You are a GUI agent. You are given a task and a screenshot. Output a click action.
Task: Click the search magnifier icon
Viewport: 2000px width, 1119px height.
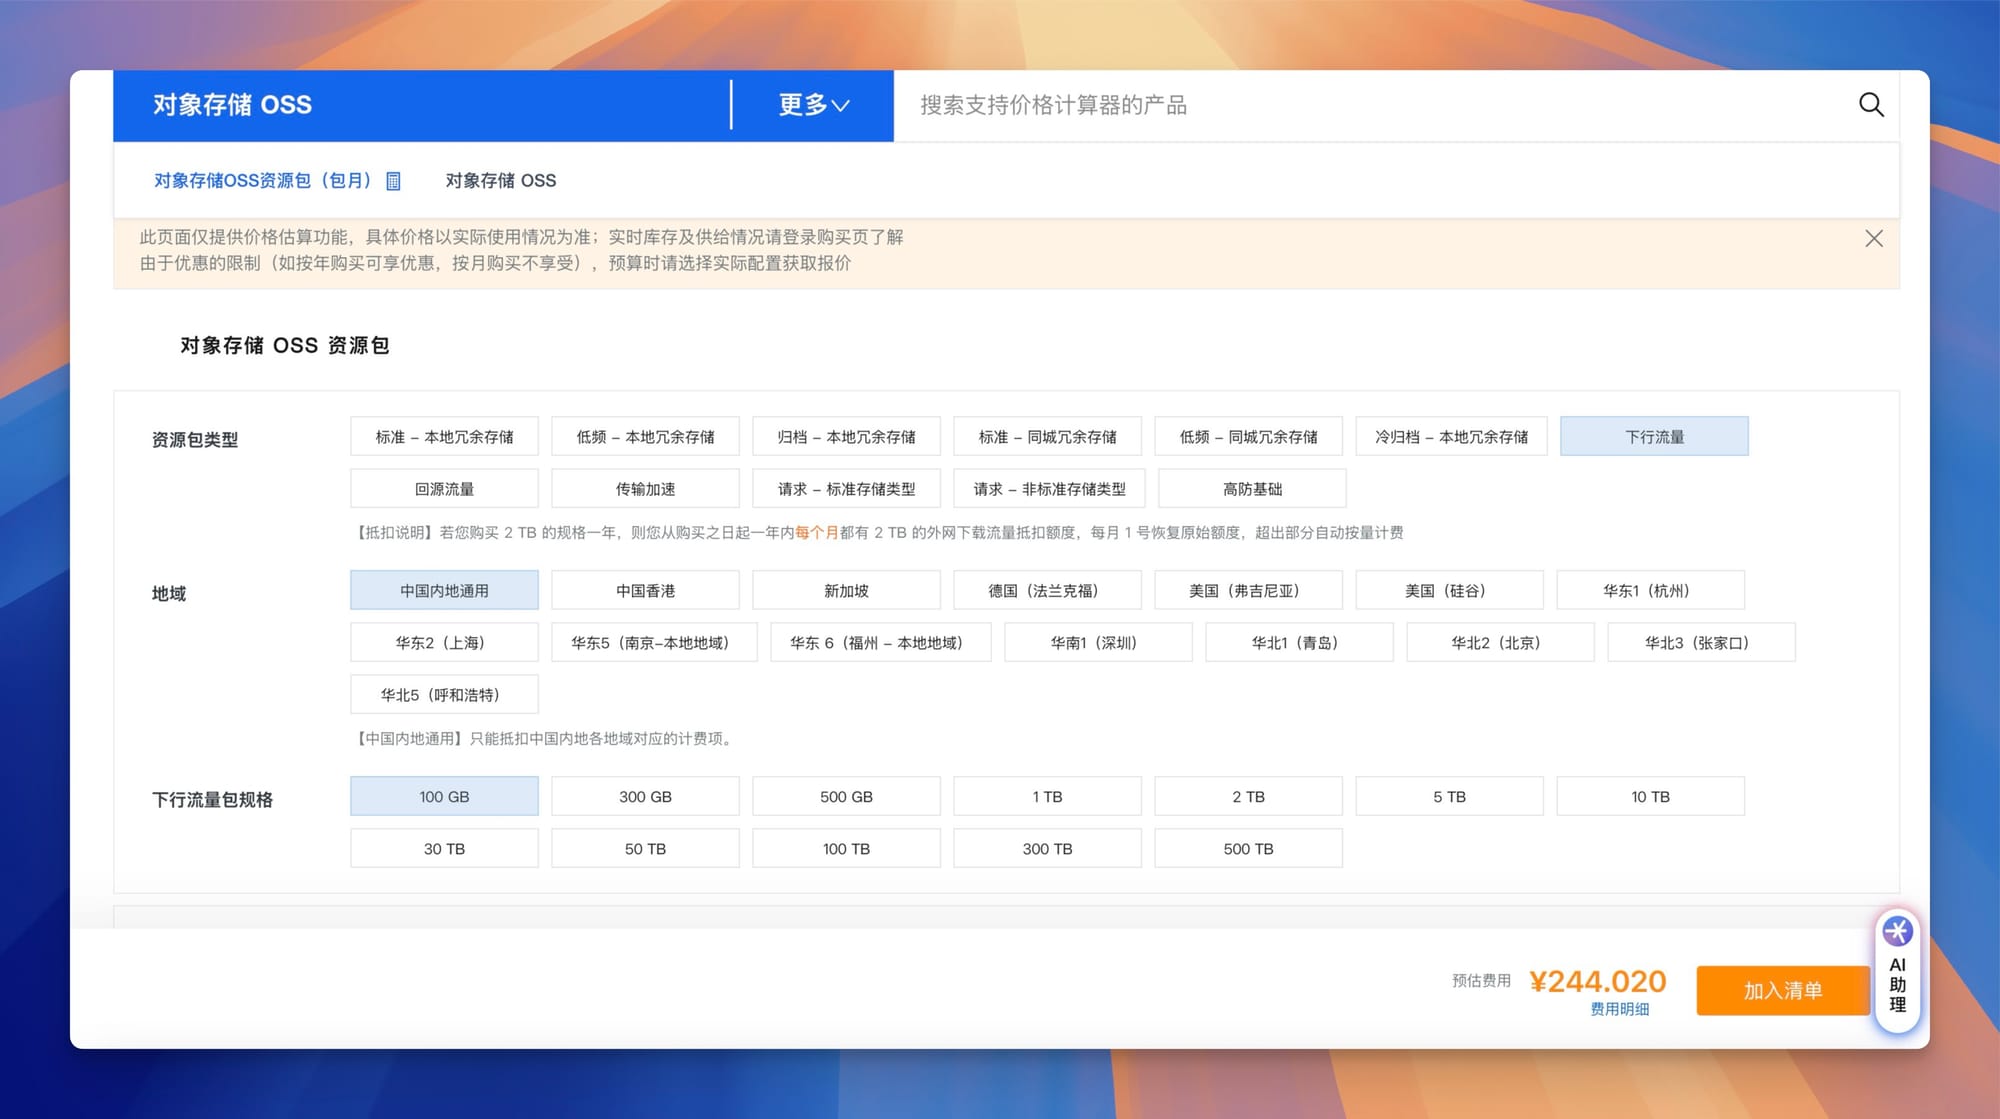tap(1871, 105)
